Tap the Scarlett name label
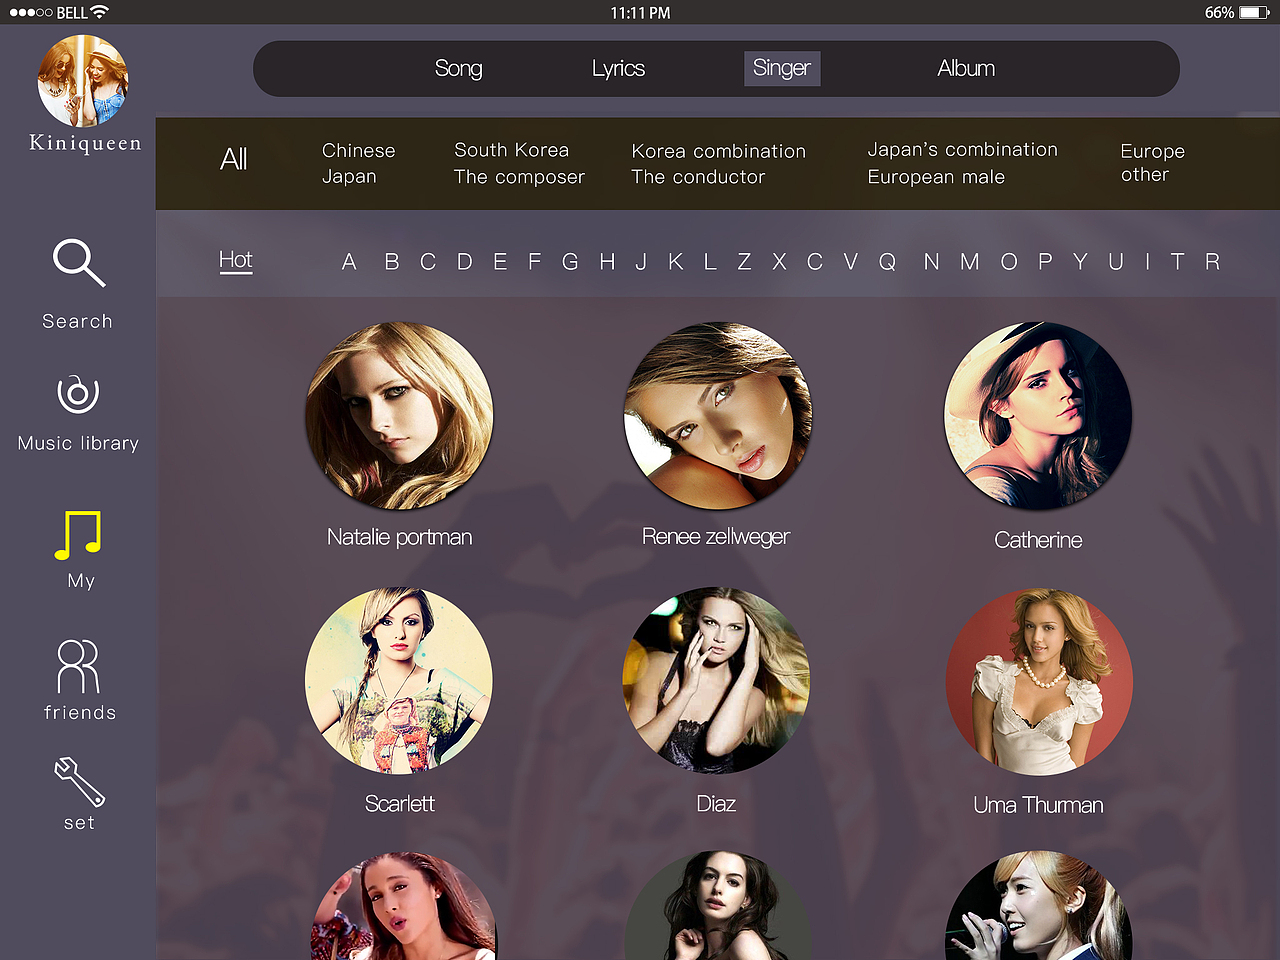 399,804
